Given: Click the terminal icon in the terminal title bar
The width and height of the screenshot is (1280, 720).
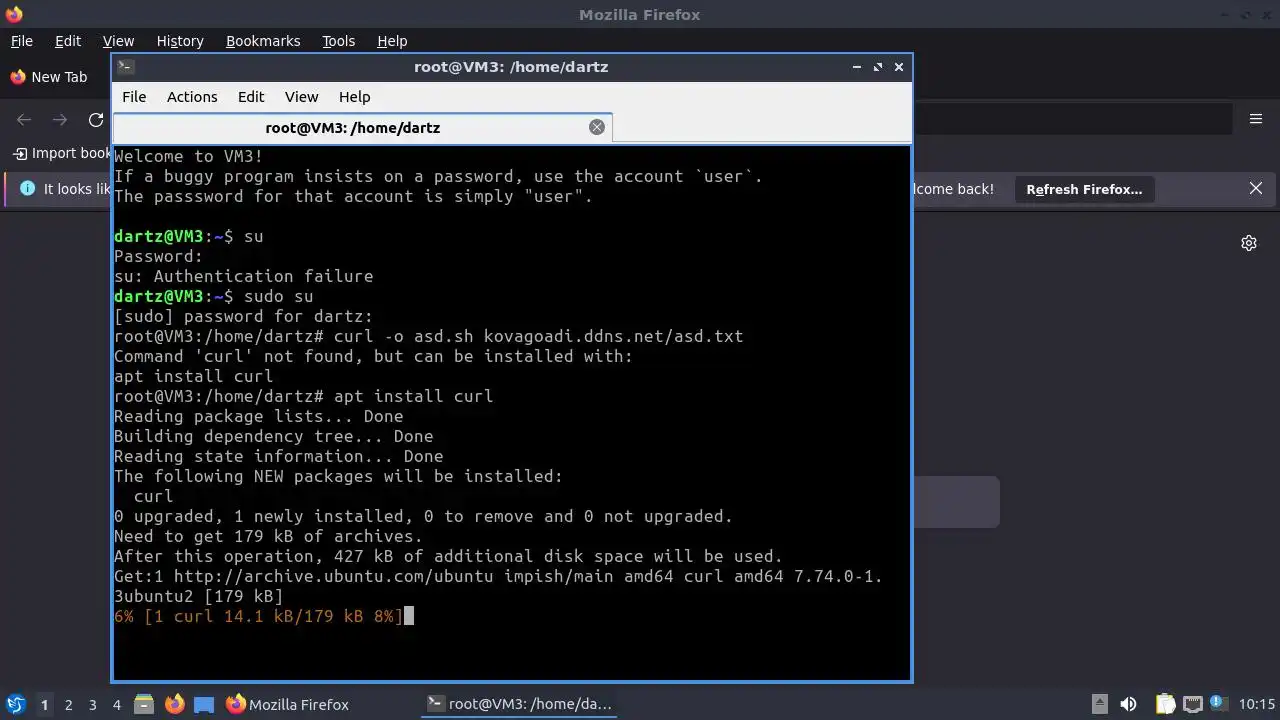Looking at the screenshot, I should click(x=125, y=67).
